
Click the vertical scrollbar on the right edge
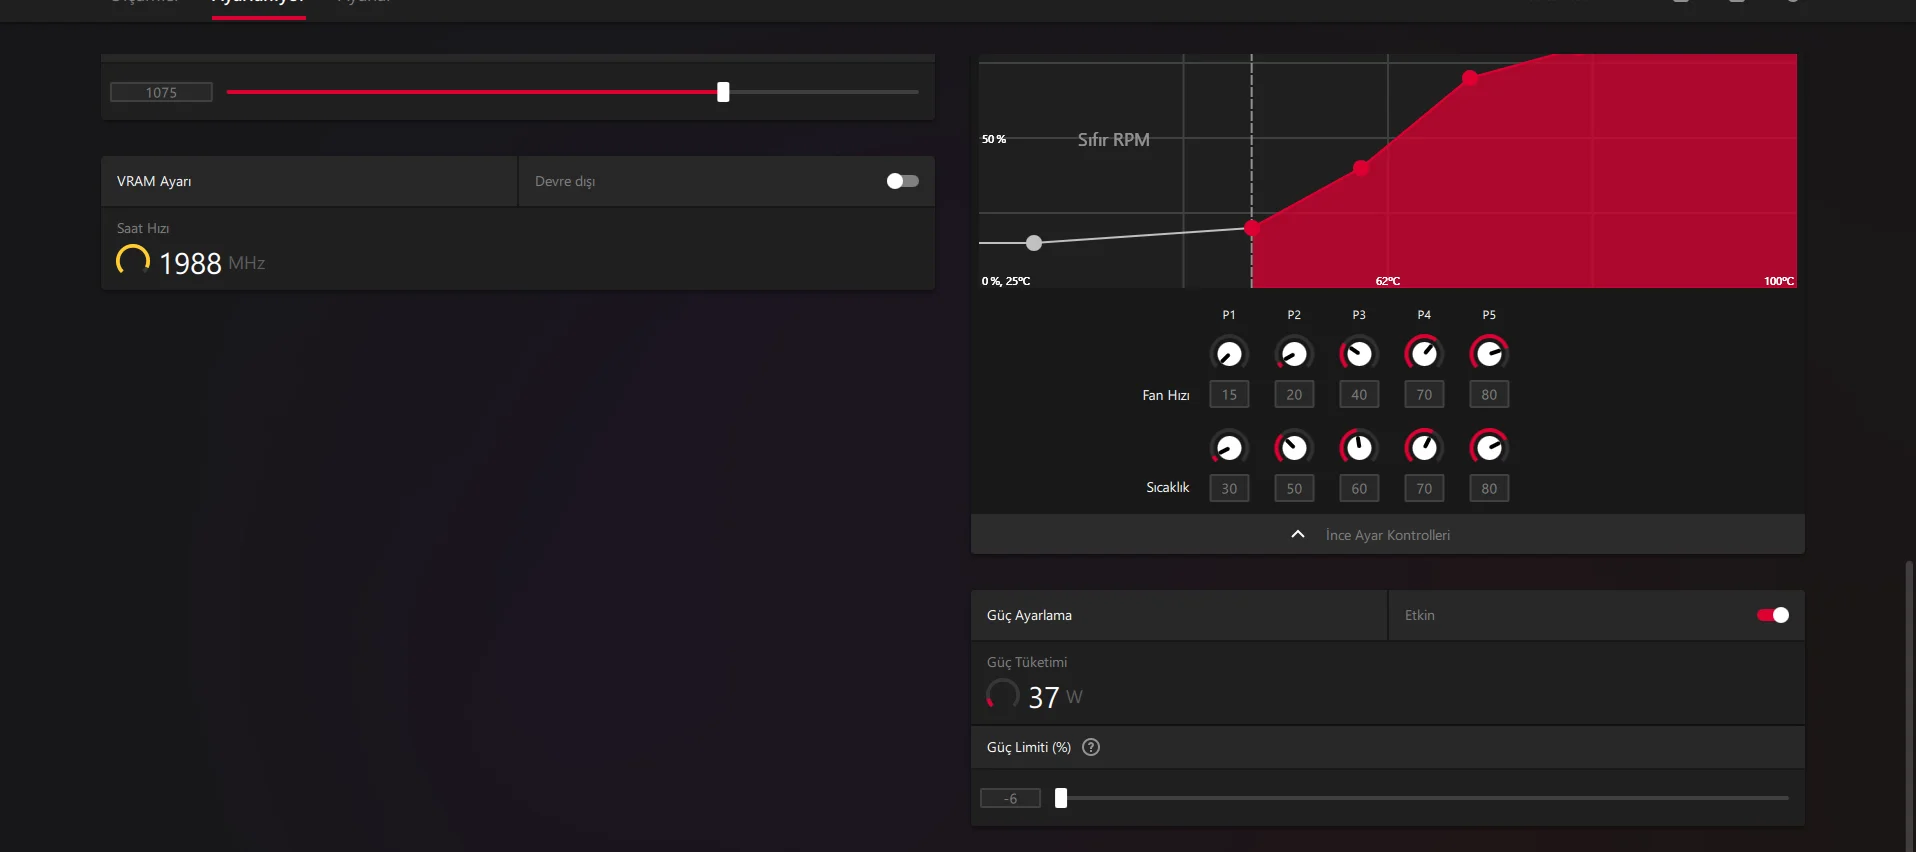point(1910,705)
